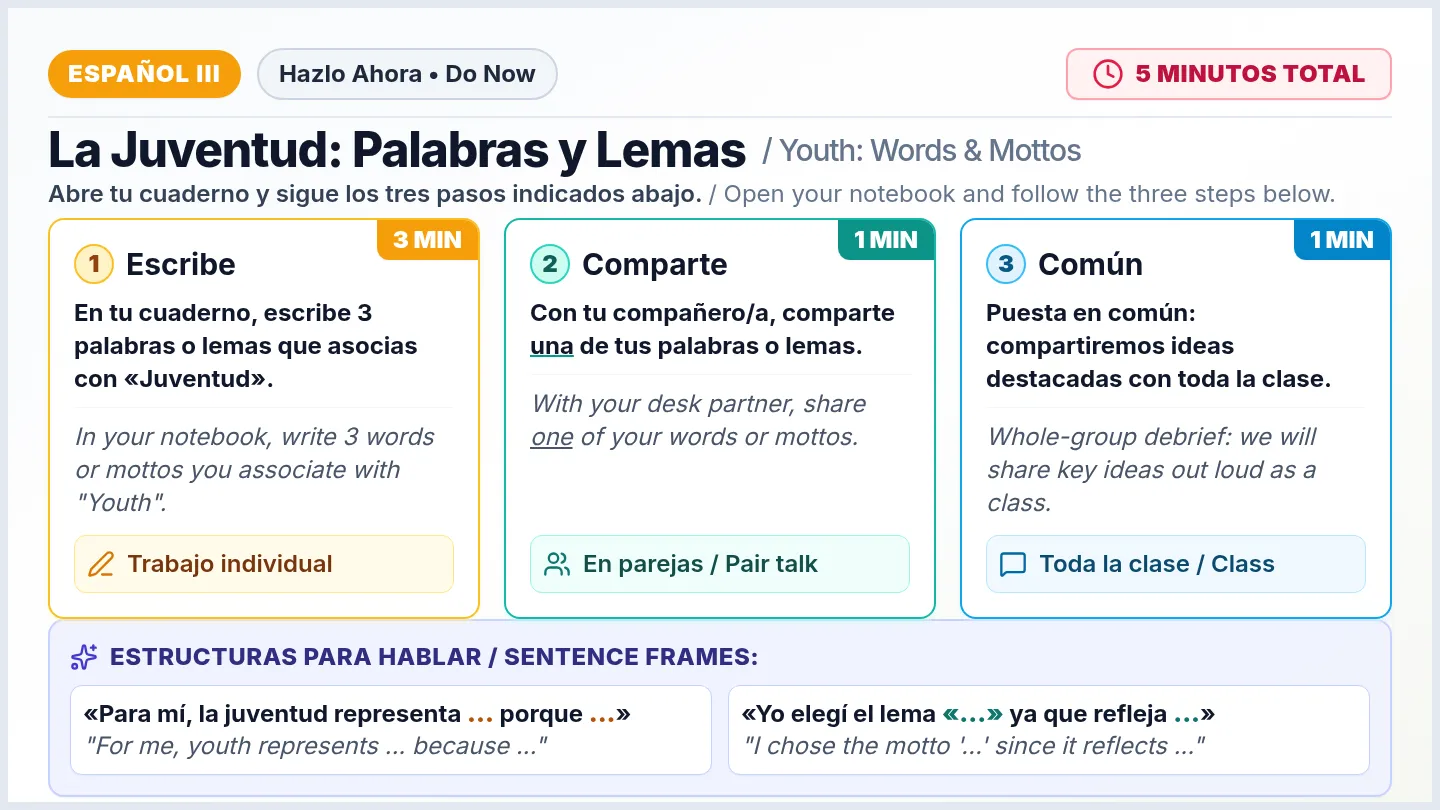The image size is (1440, 810).
Task: Click the underlined word una
Action: (x=552, y=347)
